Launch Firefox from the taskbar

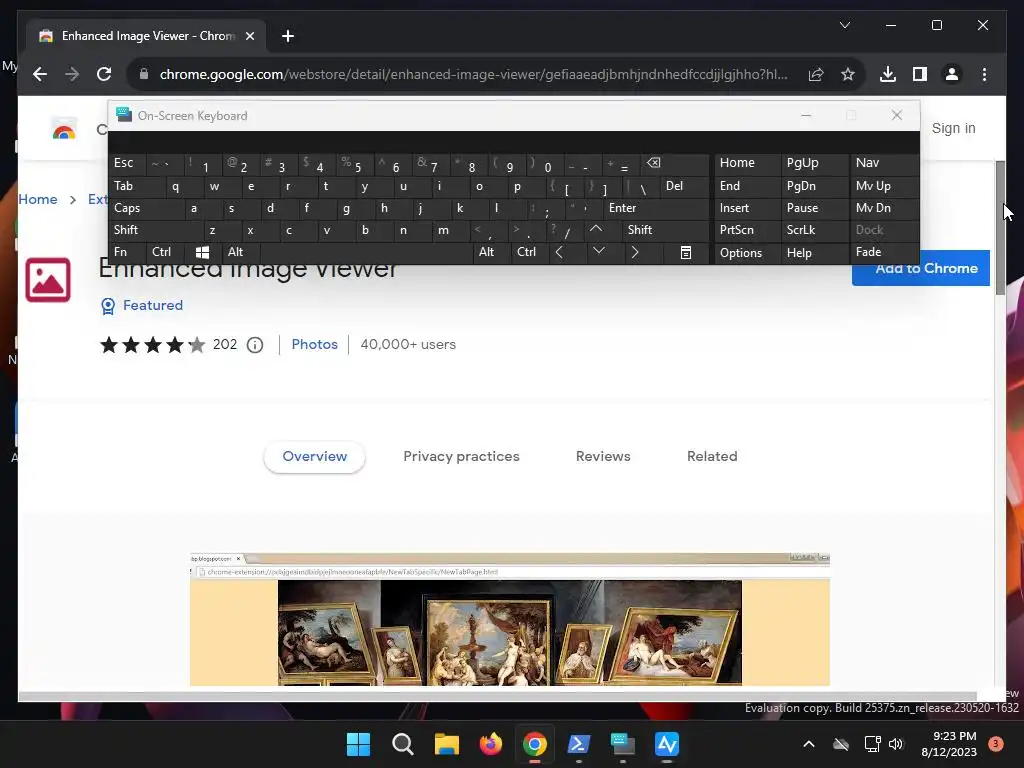(490, 744)
